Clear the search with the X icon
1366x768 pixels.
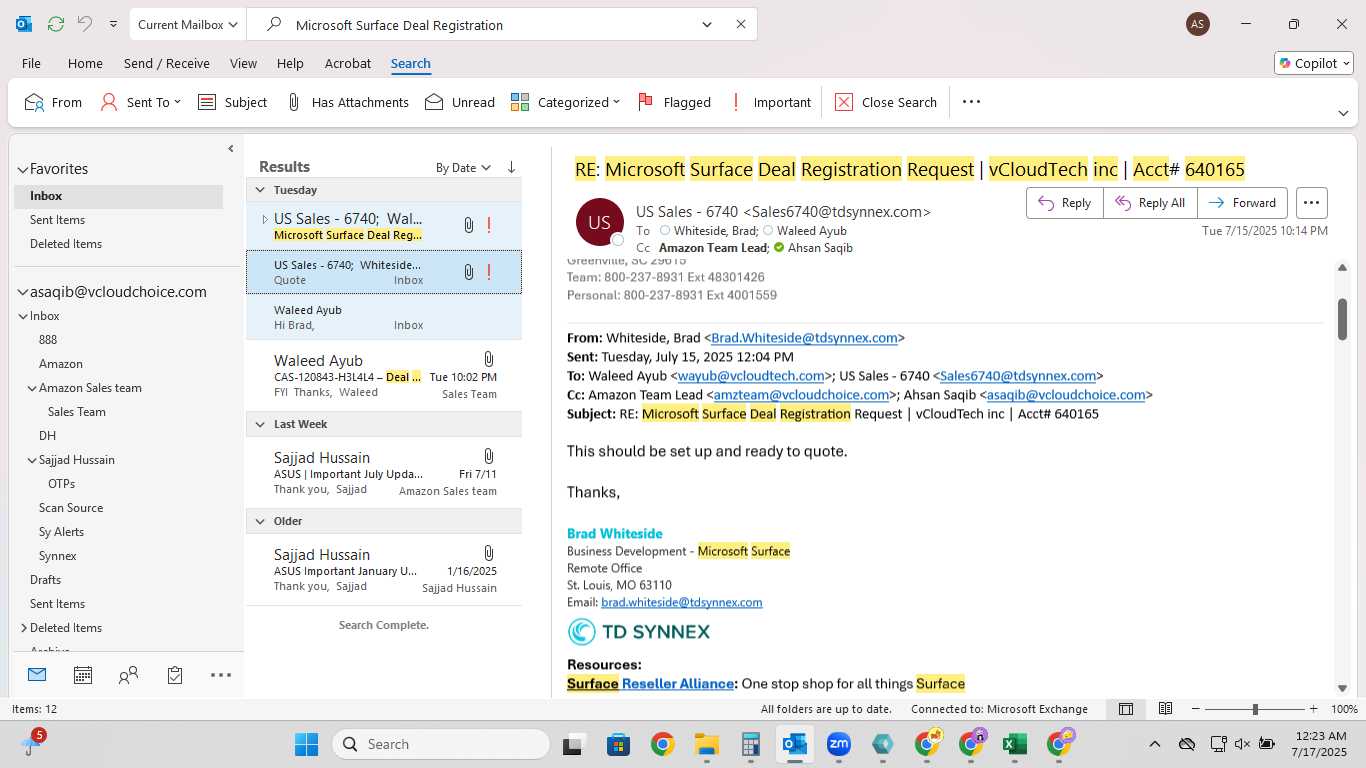point(741,24)
